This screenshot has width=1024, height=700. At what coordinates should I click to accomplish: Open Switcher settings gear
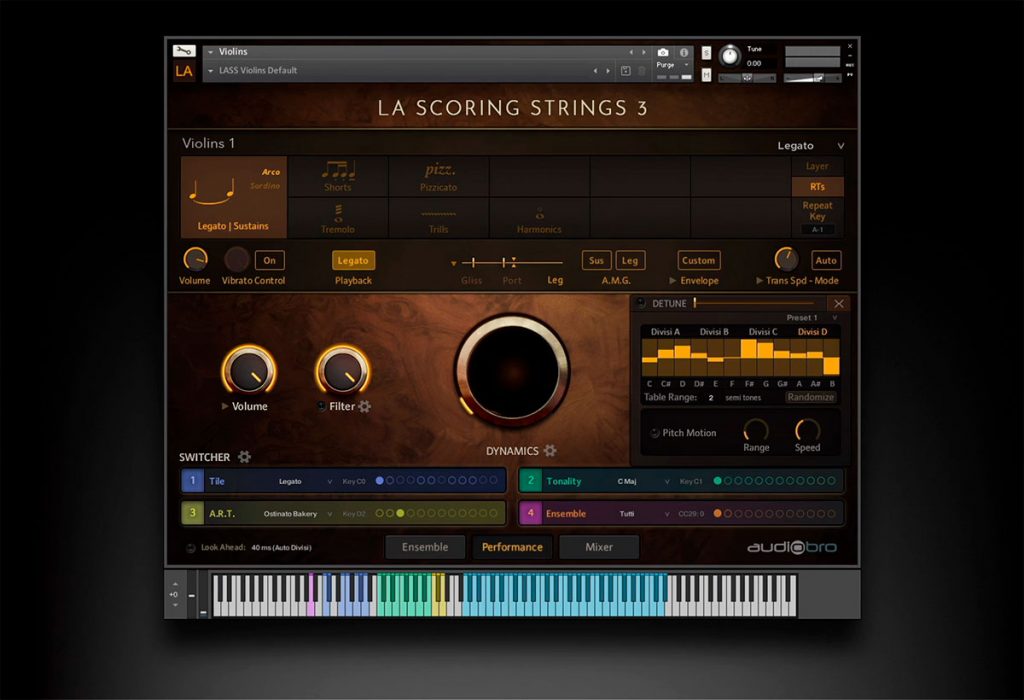pos(244,456)
